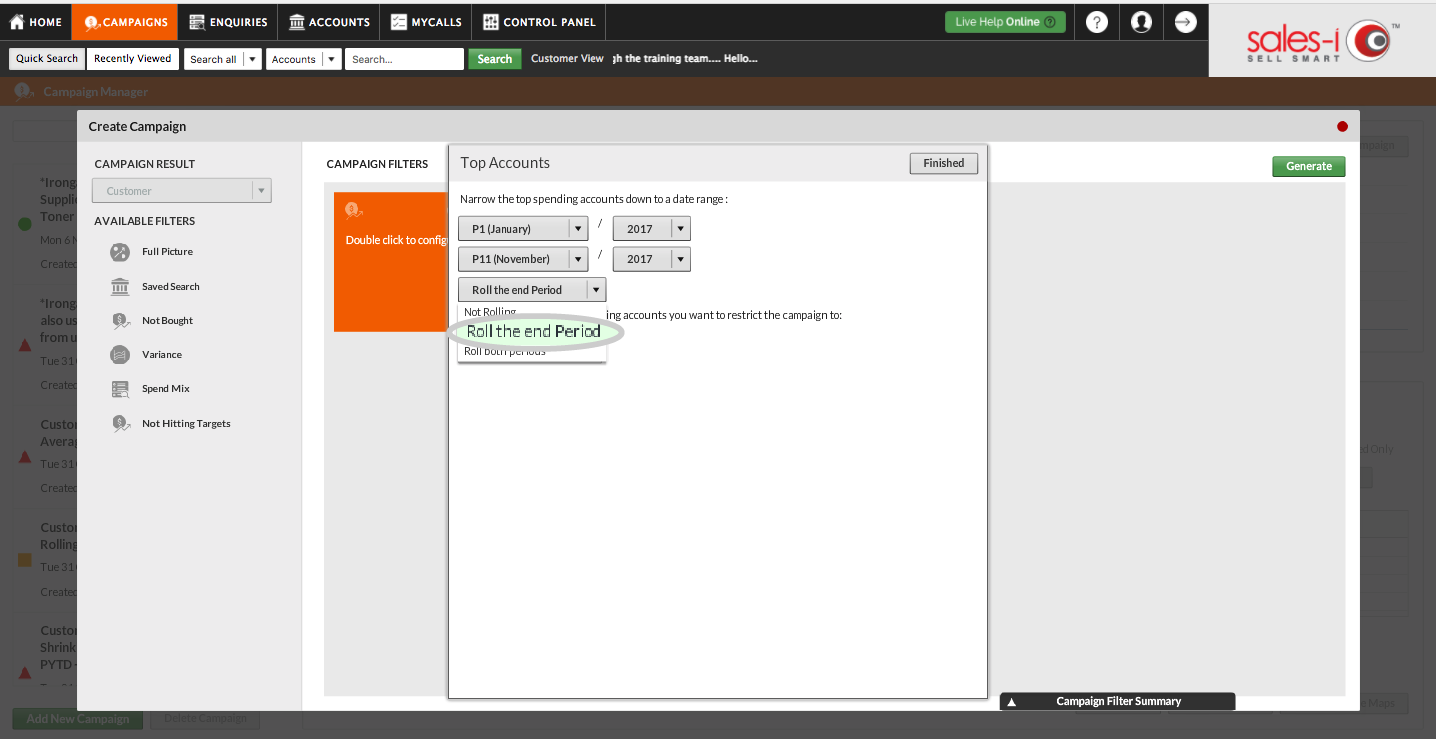Open the Customer campaign result dropdown
This screenshot has width=1436, height=739.
(181, 191)
